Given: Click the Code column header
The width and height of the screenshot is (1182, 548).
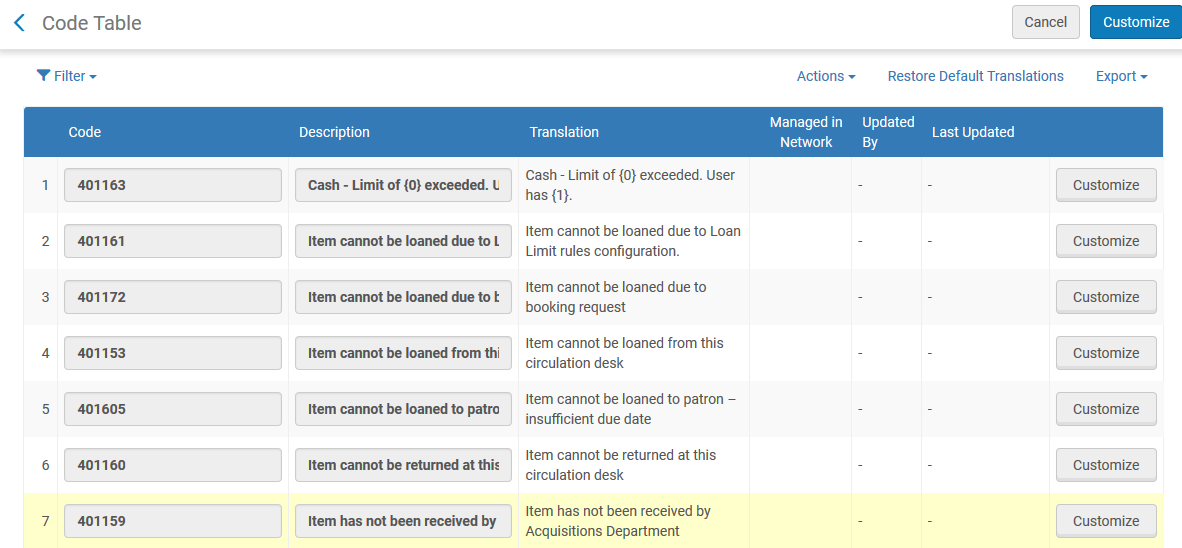Looking at the screenshot, I should click(x=84, y=132).
